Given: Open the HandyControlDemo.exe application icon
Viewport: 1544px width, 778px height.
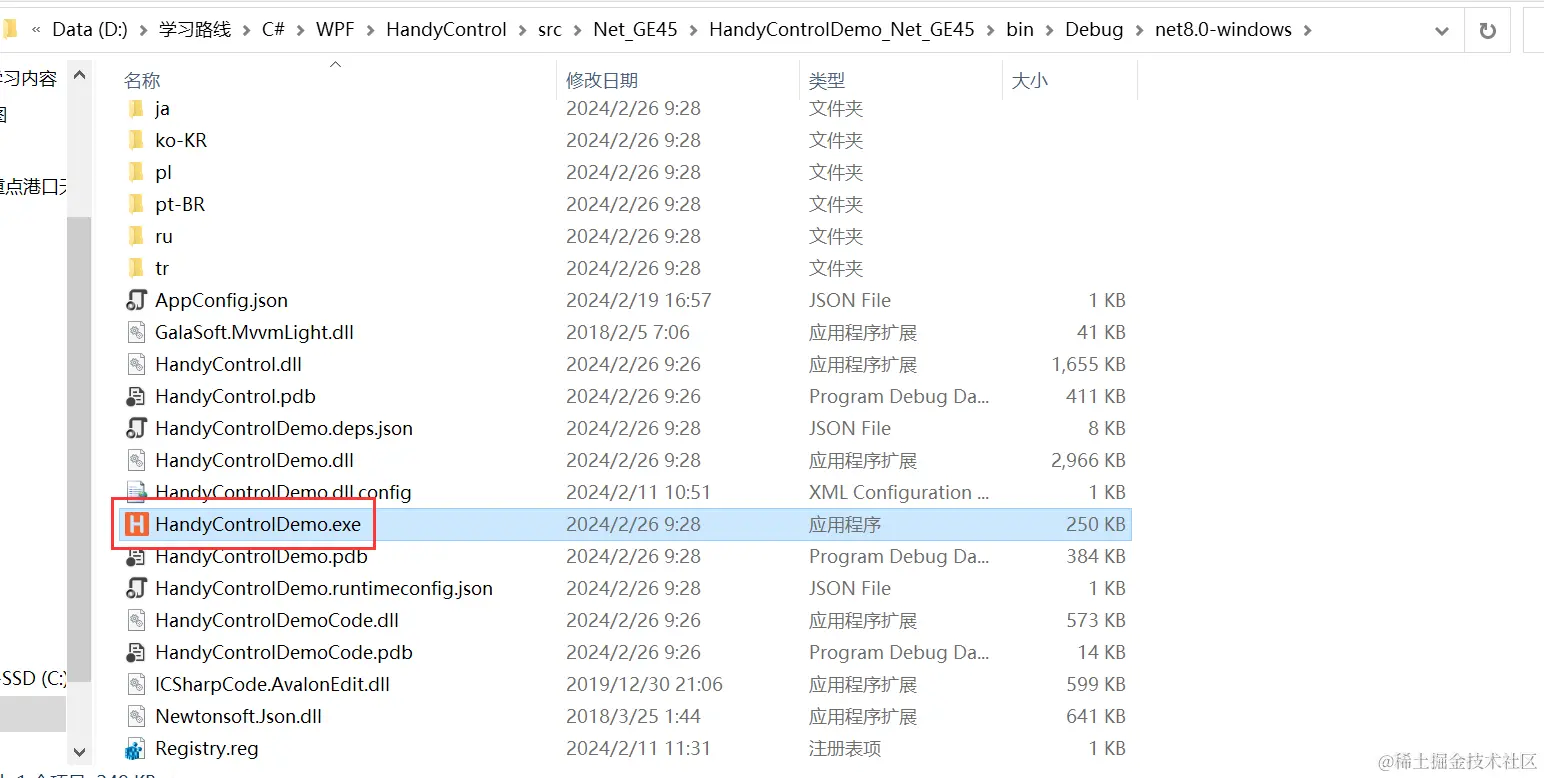Looking at the screenshot, I should (136, 524).
